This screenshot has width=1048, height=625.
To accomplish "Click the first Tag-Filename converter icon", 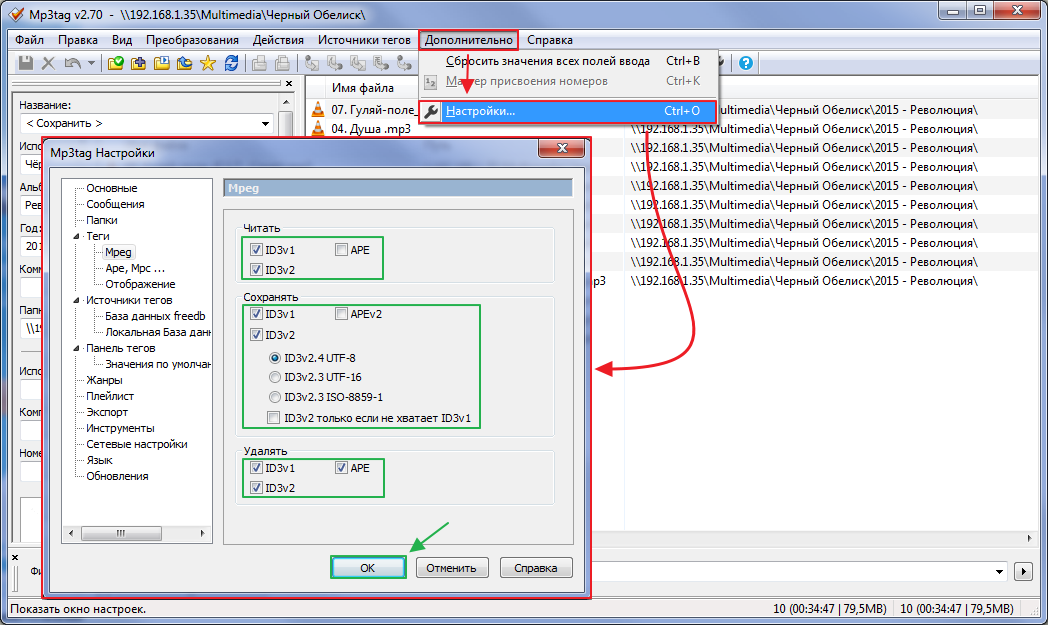I will tap(311, 63).
